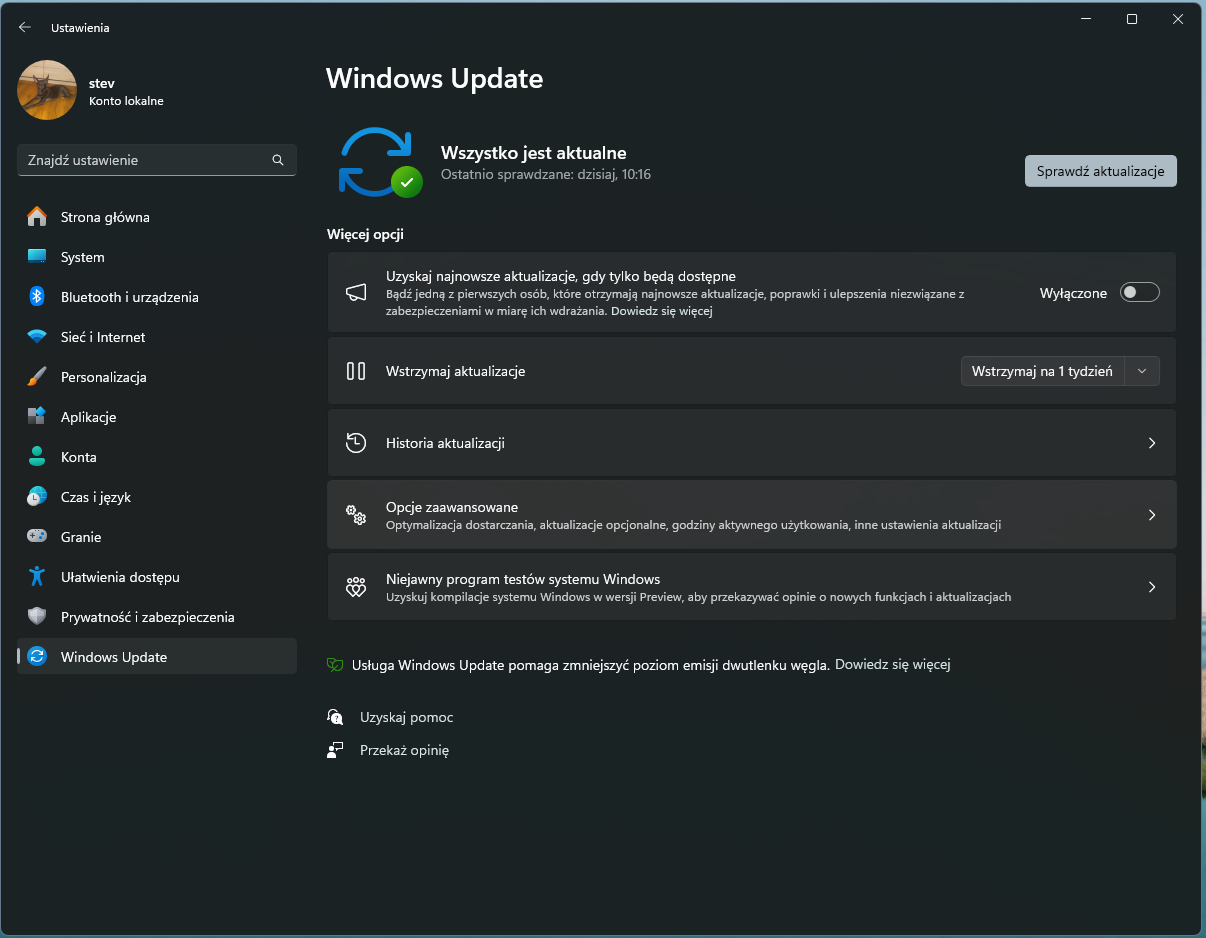Go to Aplikacje in the sidebar
Viewport: 1206px width, 938px height.
[x=88, y=417]
